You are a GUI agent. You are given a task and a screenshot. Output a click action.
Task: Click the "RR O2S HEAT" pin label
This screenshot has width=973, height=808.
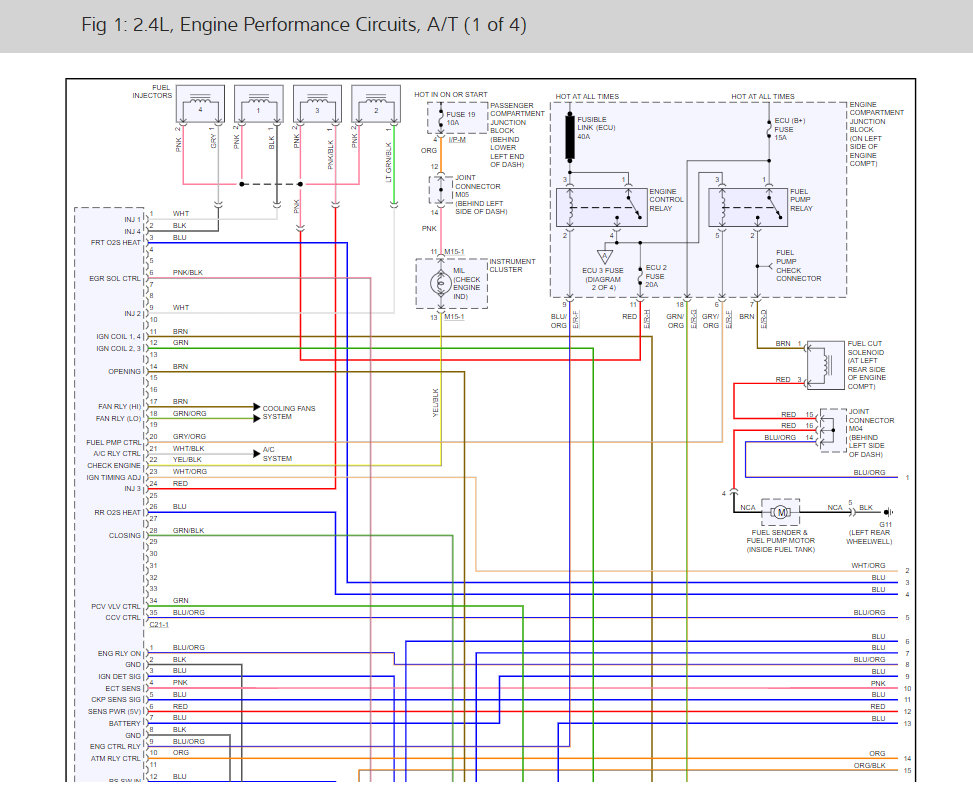[x=117, y=513]
